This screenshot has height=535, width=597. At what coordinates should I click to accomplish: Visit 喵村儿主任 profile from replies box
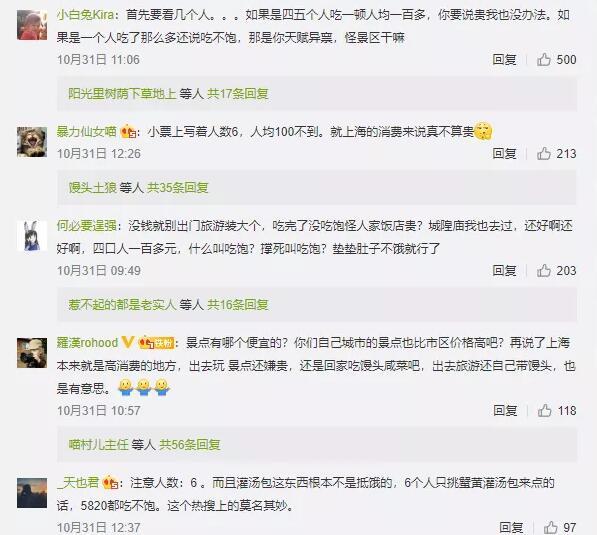point(98,444)
